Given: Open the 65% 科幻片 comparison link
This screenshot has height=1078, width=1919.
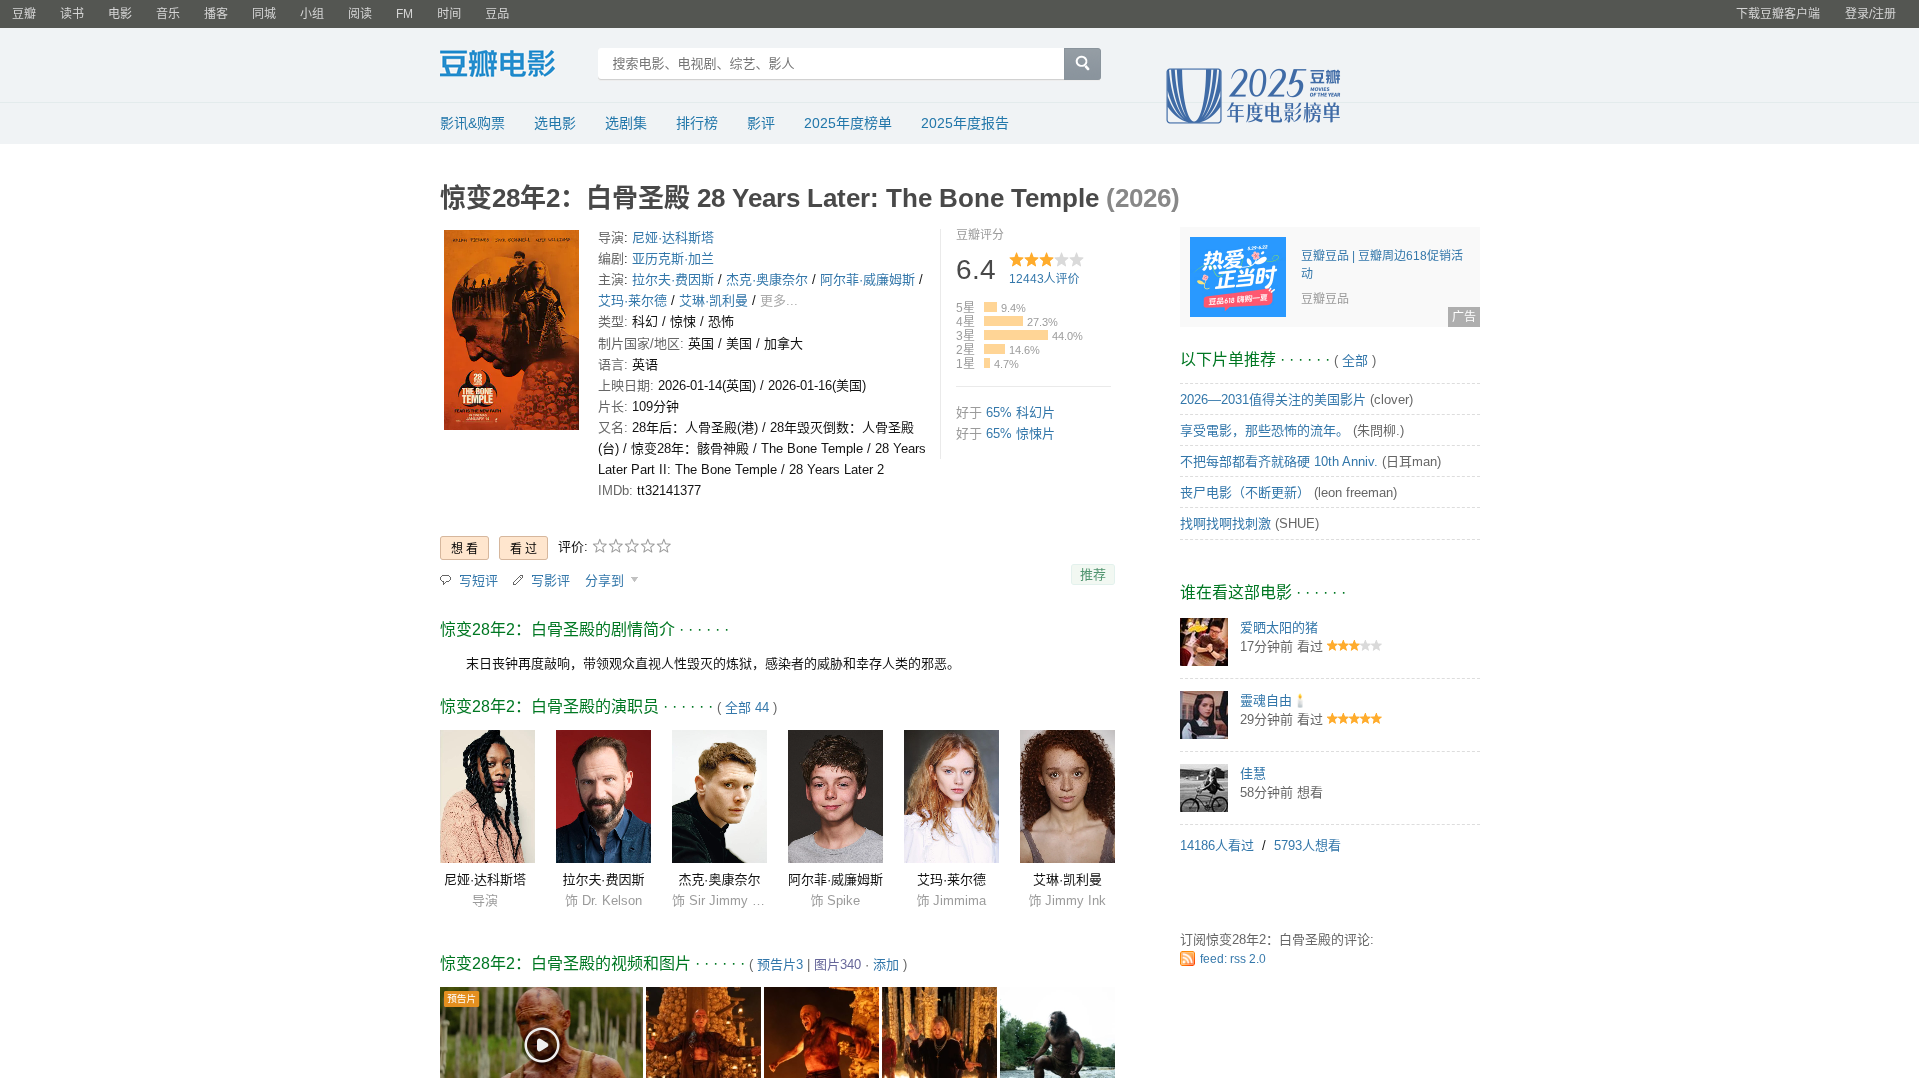Looking at the screenshot, I should pos(1020,413).
